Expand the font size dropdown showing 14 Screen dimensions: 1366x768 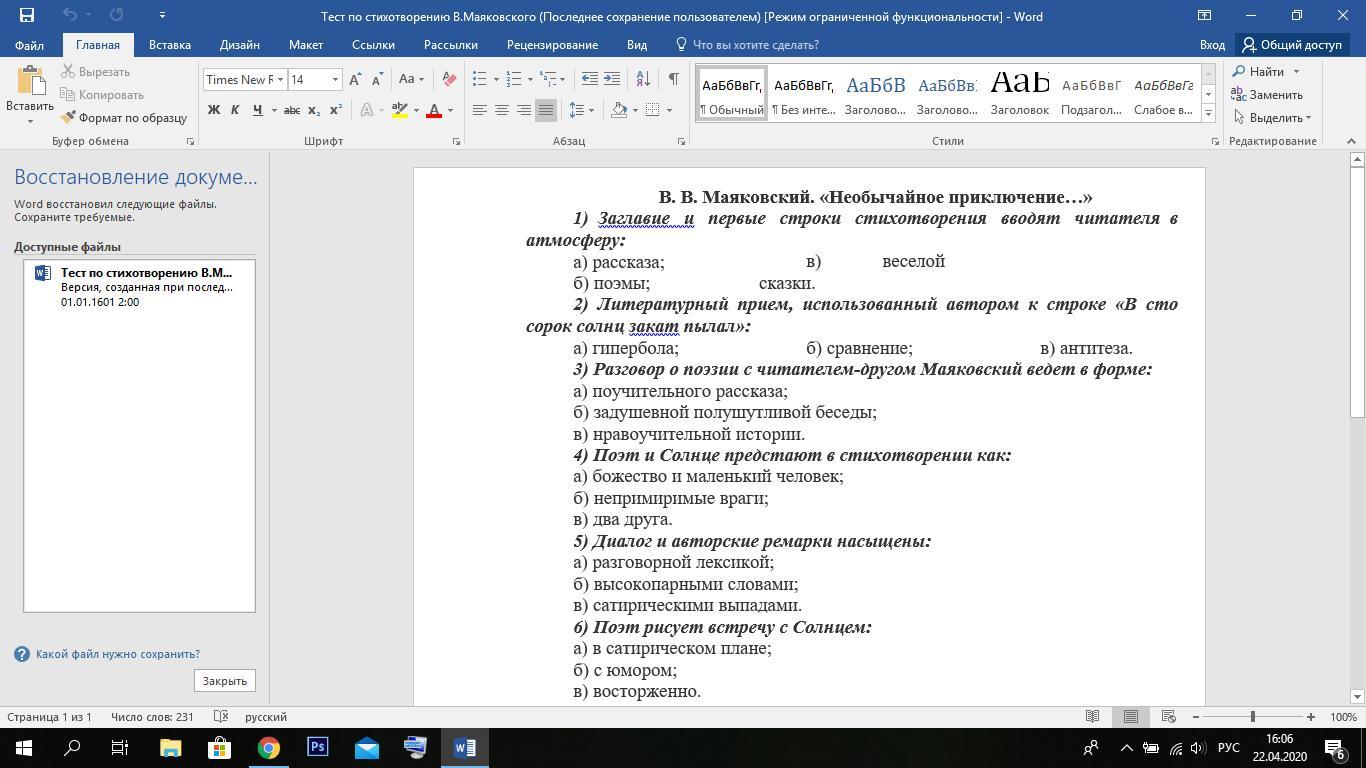click(335, 80)
